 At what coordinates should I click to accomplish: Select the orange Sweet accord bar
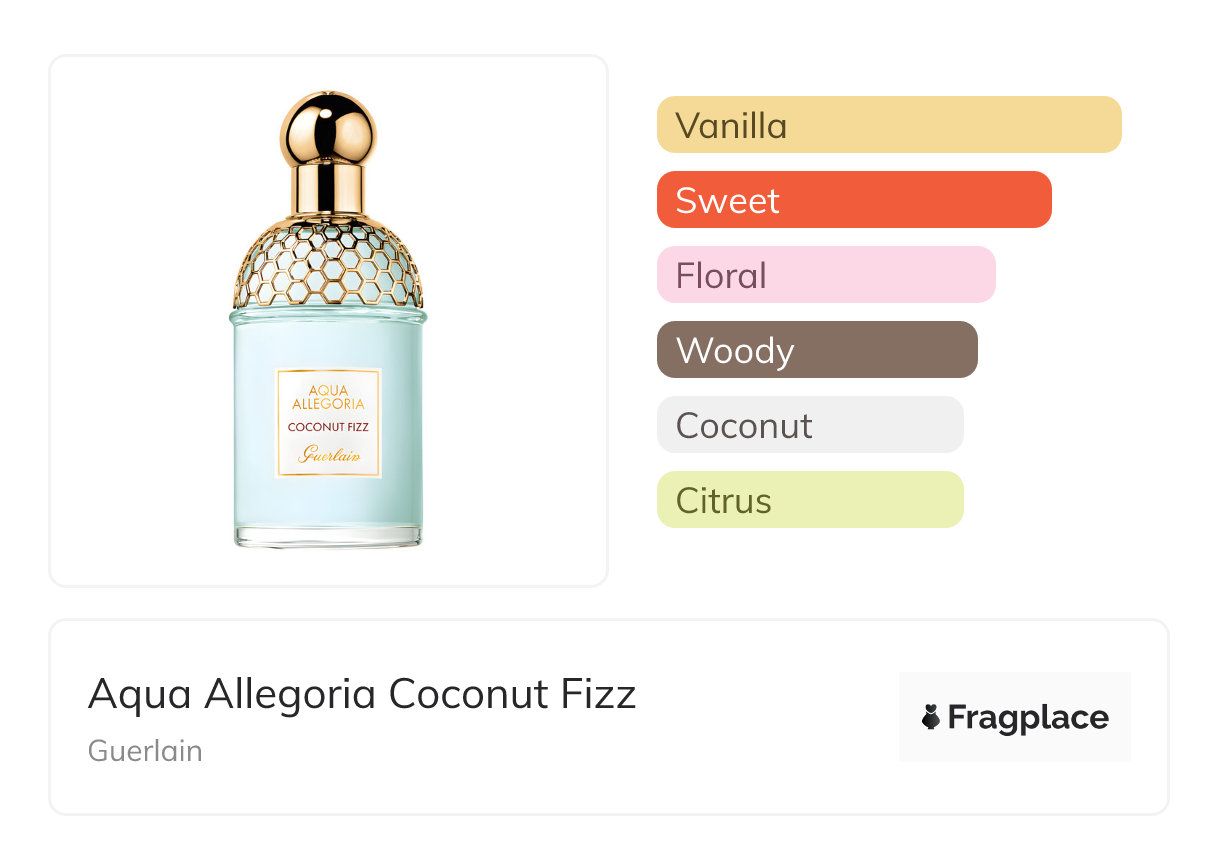click(854, 200)
